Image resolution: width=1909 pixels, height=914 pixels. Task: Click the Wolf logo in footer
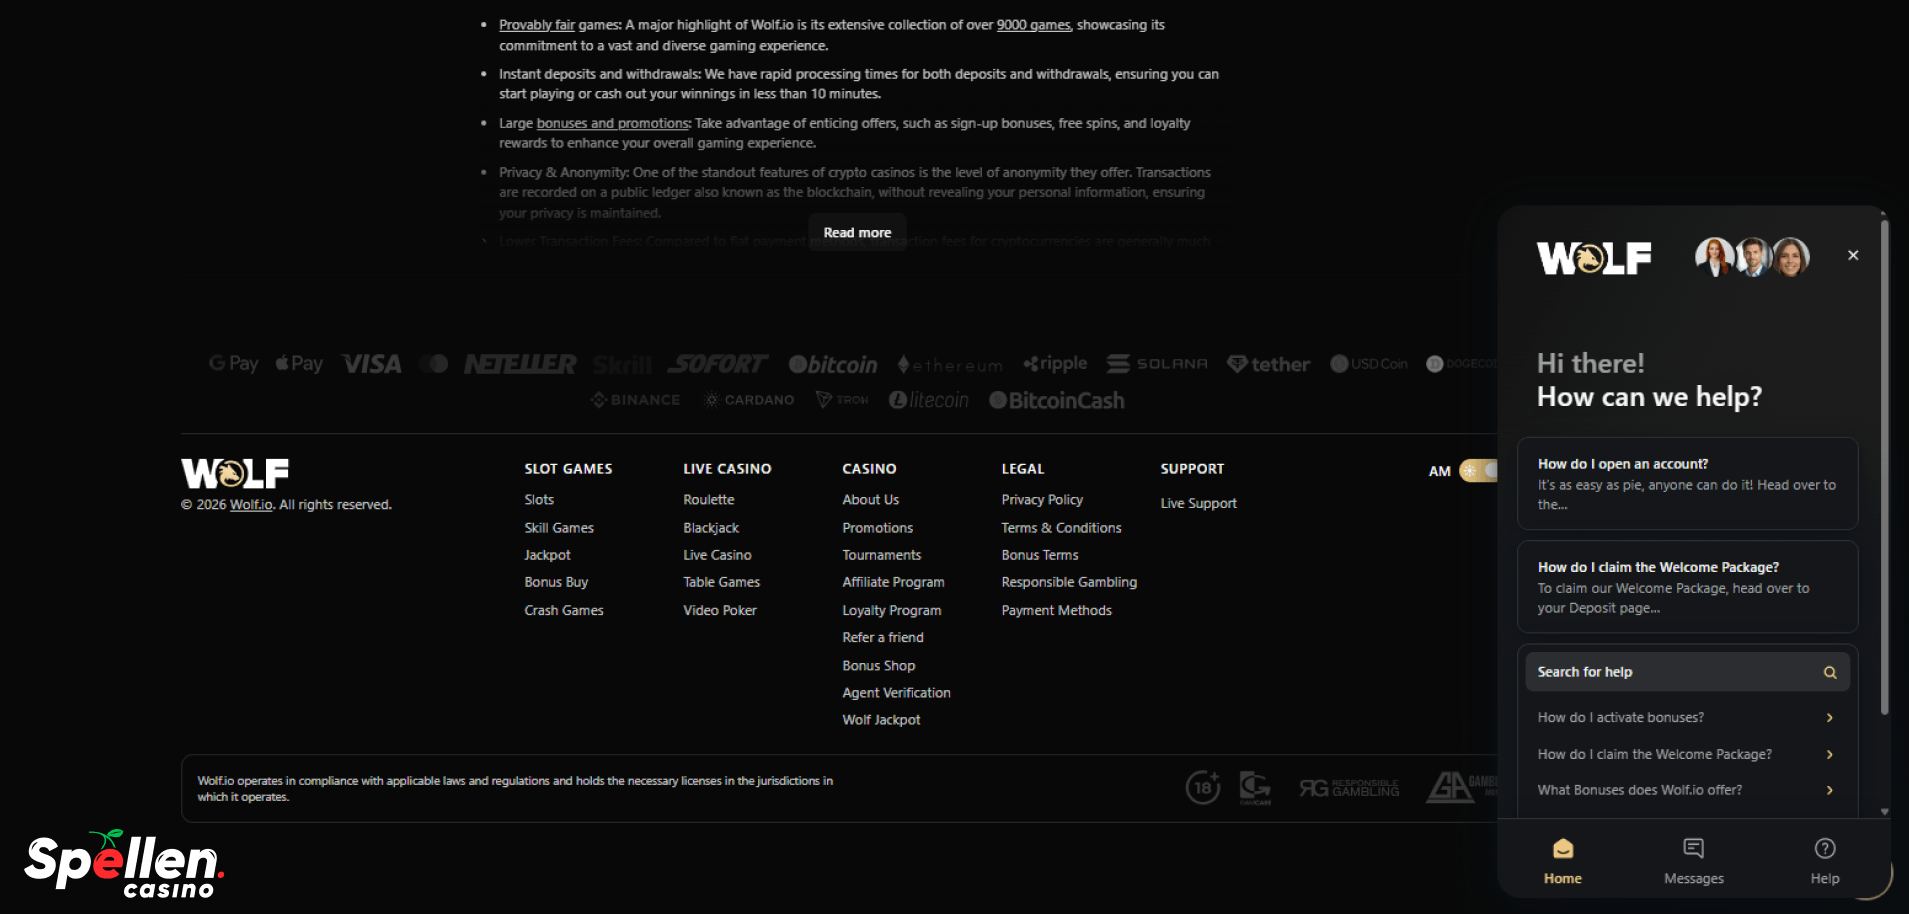(x=235, y=473)
